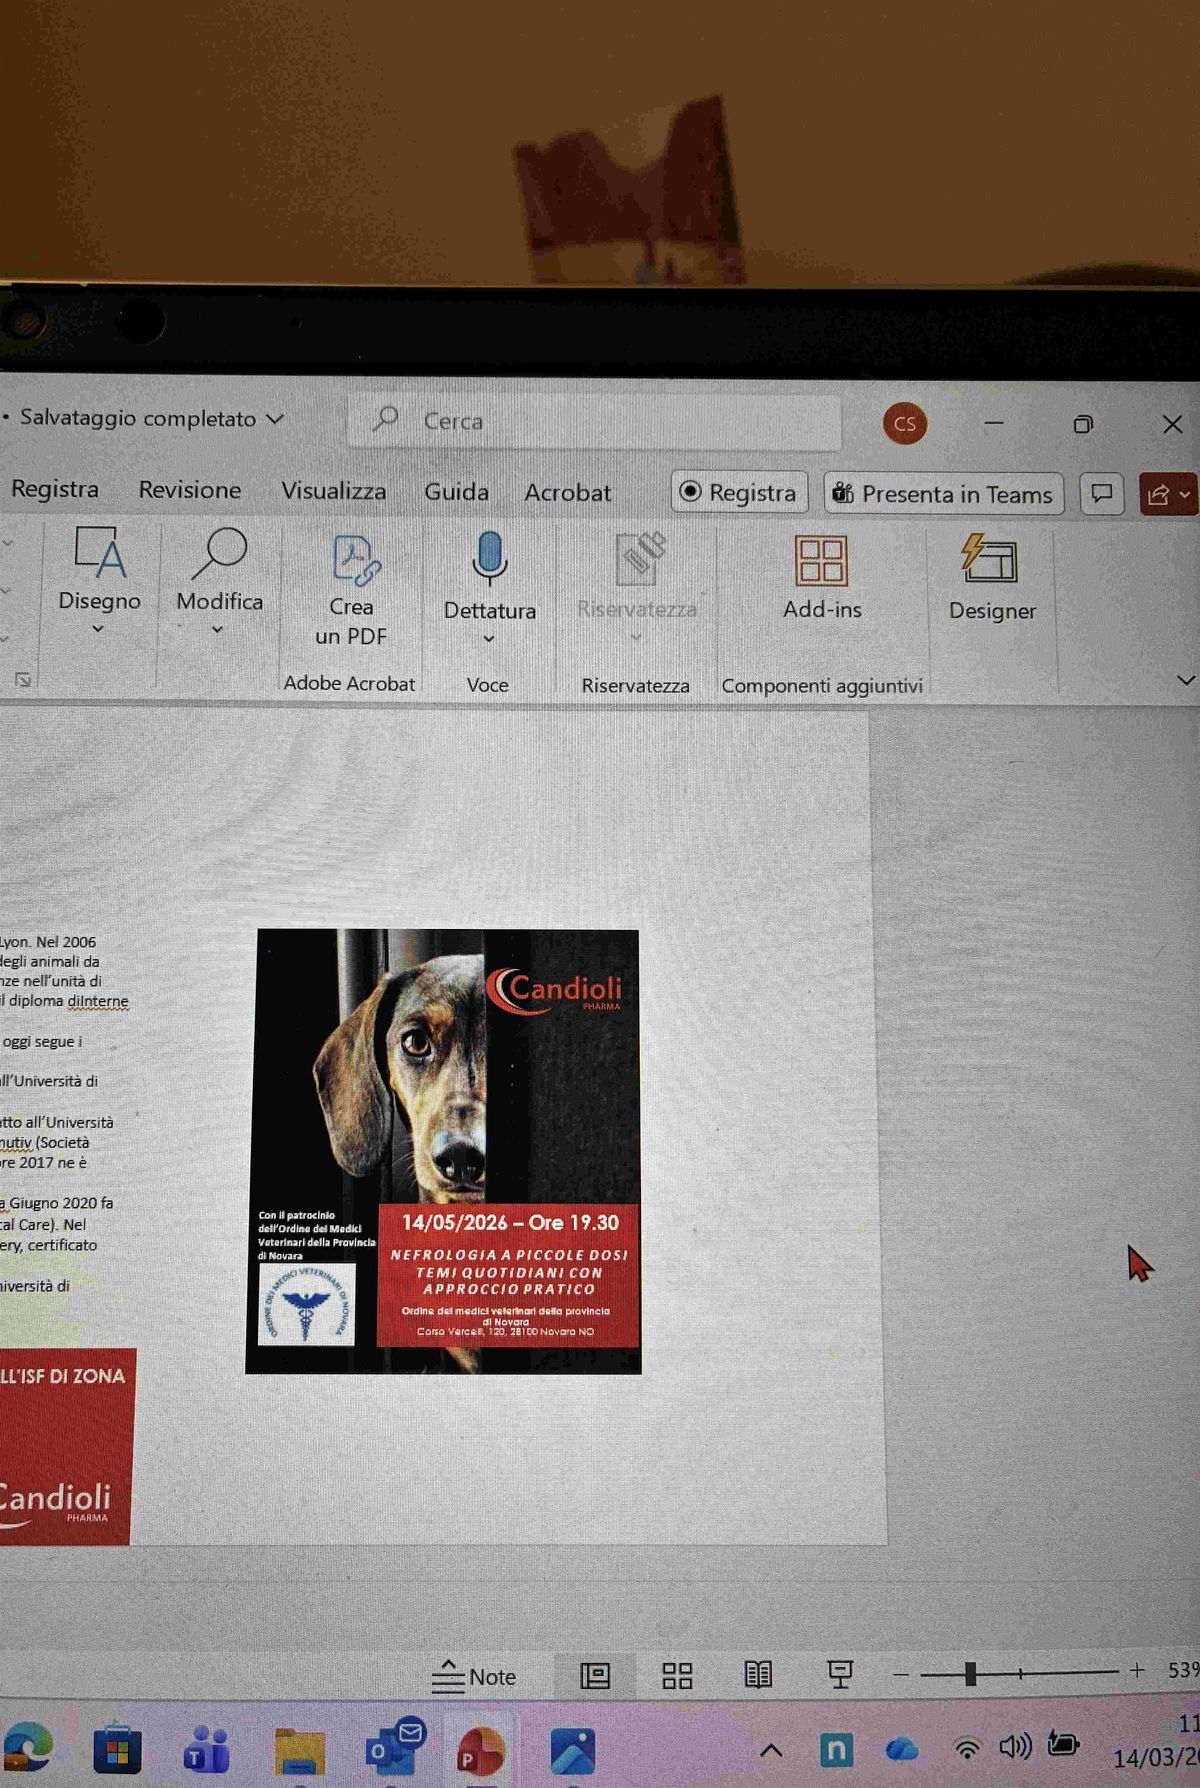Click the Registra button with record dot
This screenshot has width=1200, height=1788.
[x=739, y=493]
